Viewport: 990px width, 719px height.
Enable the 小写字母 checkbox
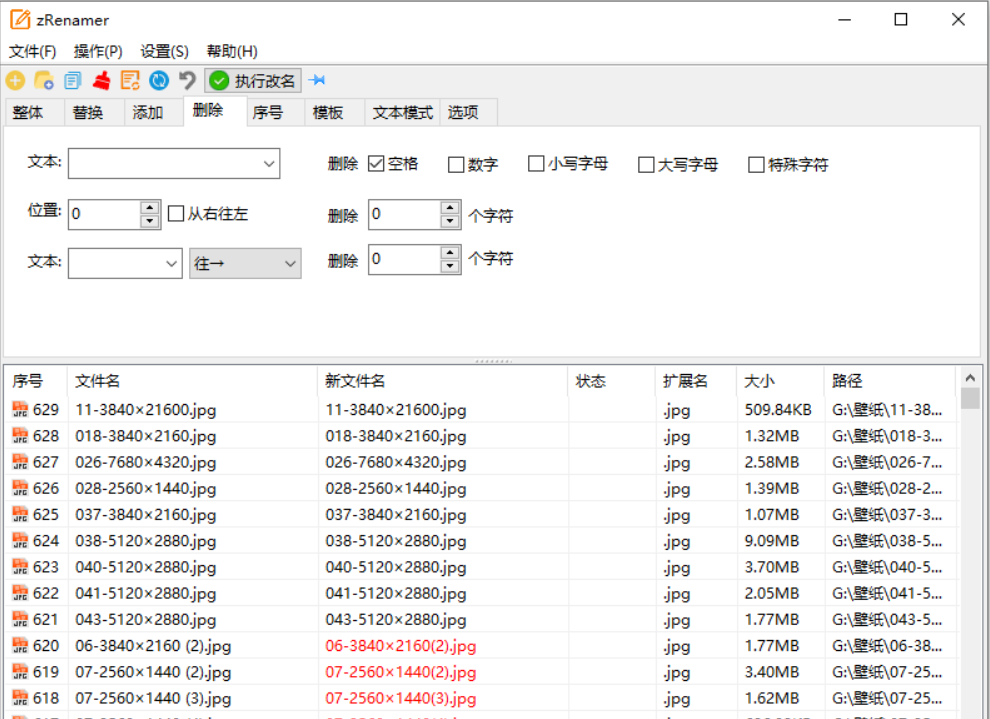[x=536, y=164]
